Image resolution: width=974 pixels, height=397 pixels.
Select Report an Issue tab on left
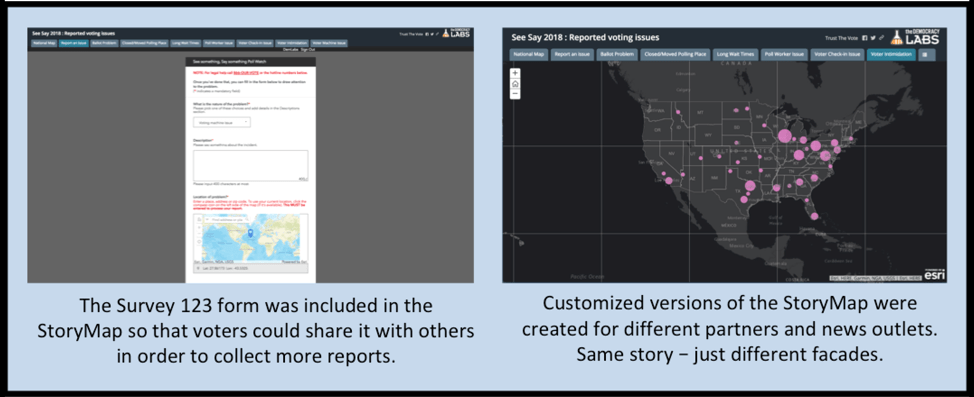74,43
